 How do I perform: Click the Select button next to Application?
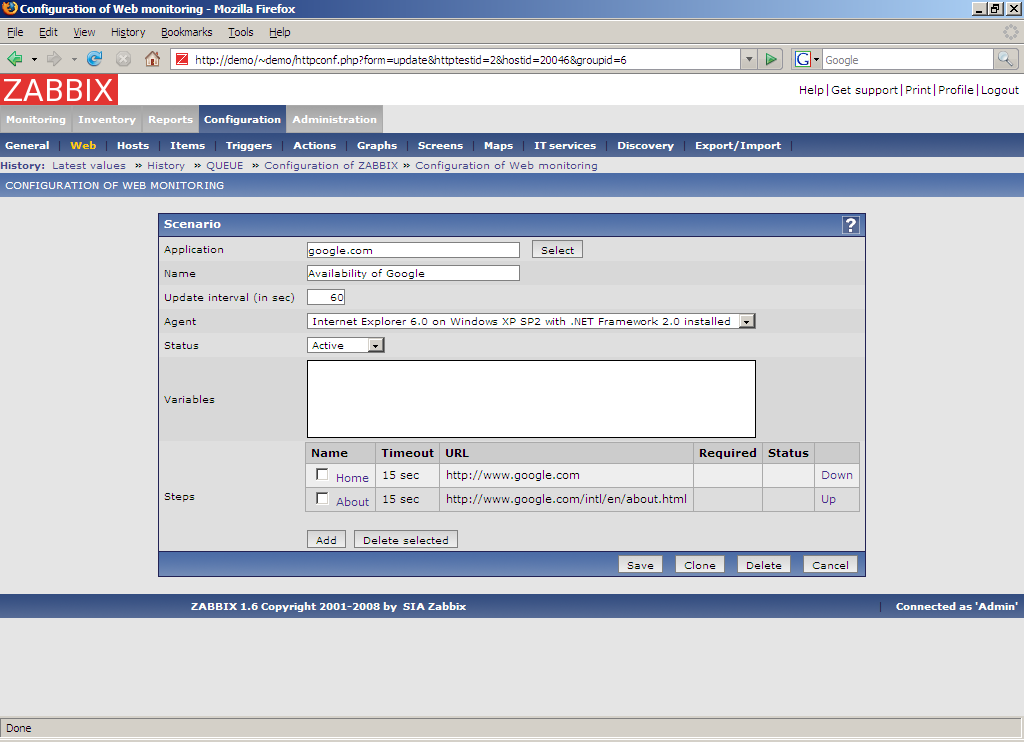pyautogui.click(x=557, y=250)
